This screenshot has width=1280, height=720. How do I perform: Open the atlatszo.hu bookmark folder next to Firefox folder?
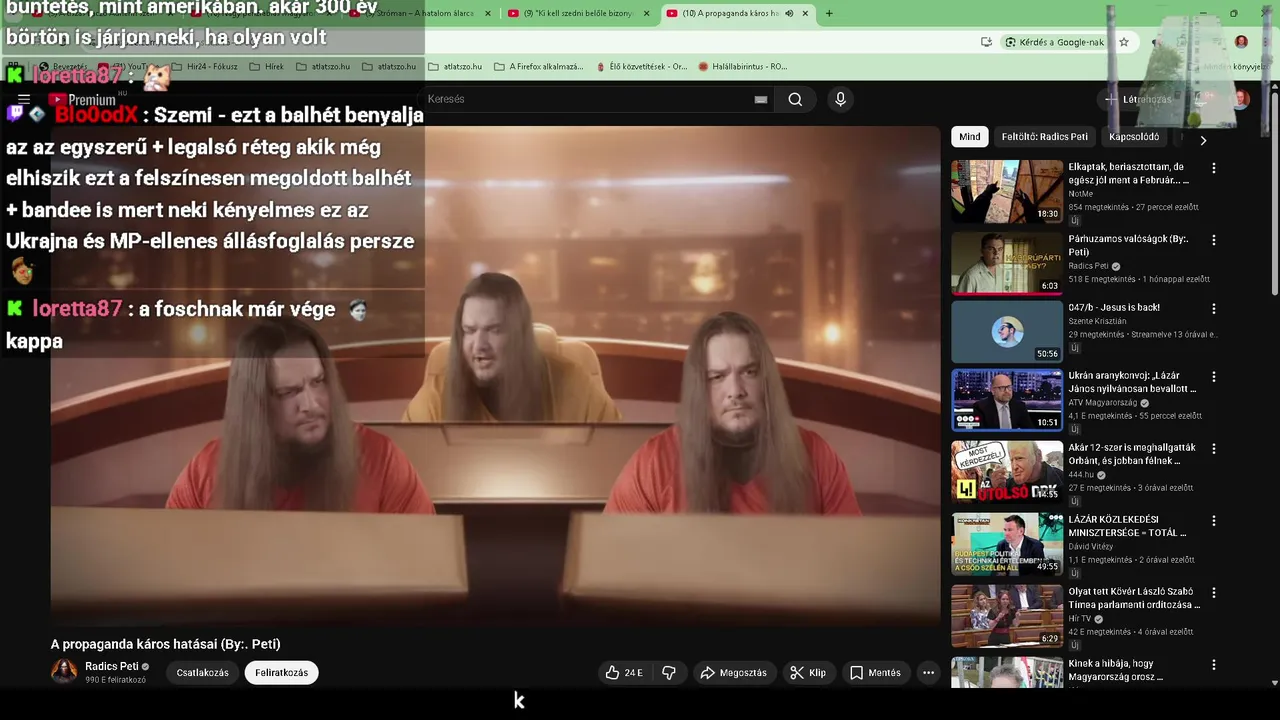coord(455,67)
